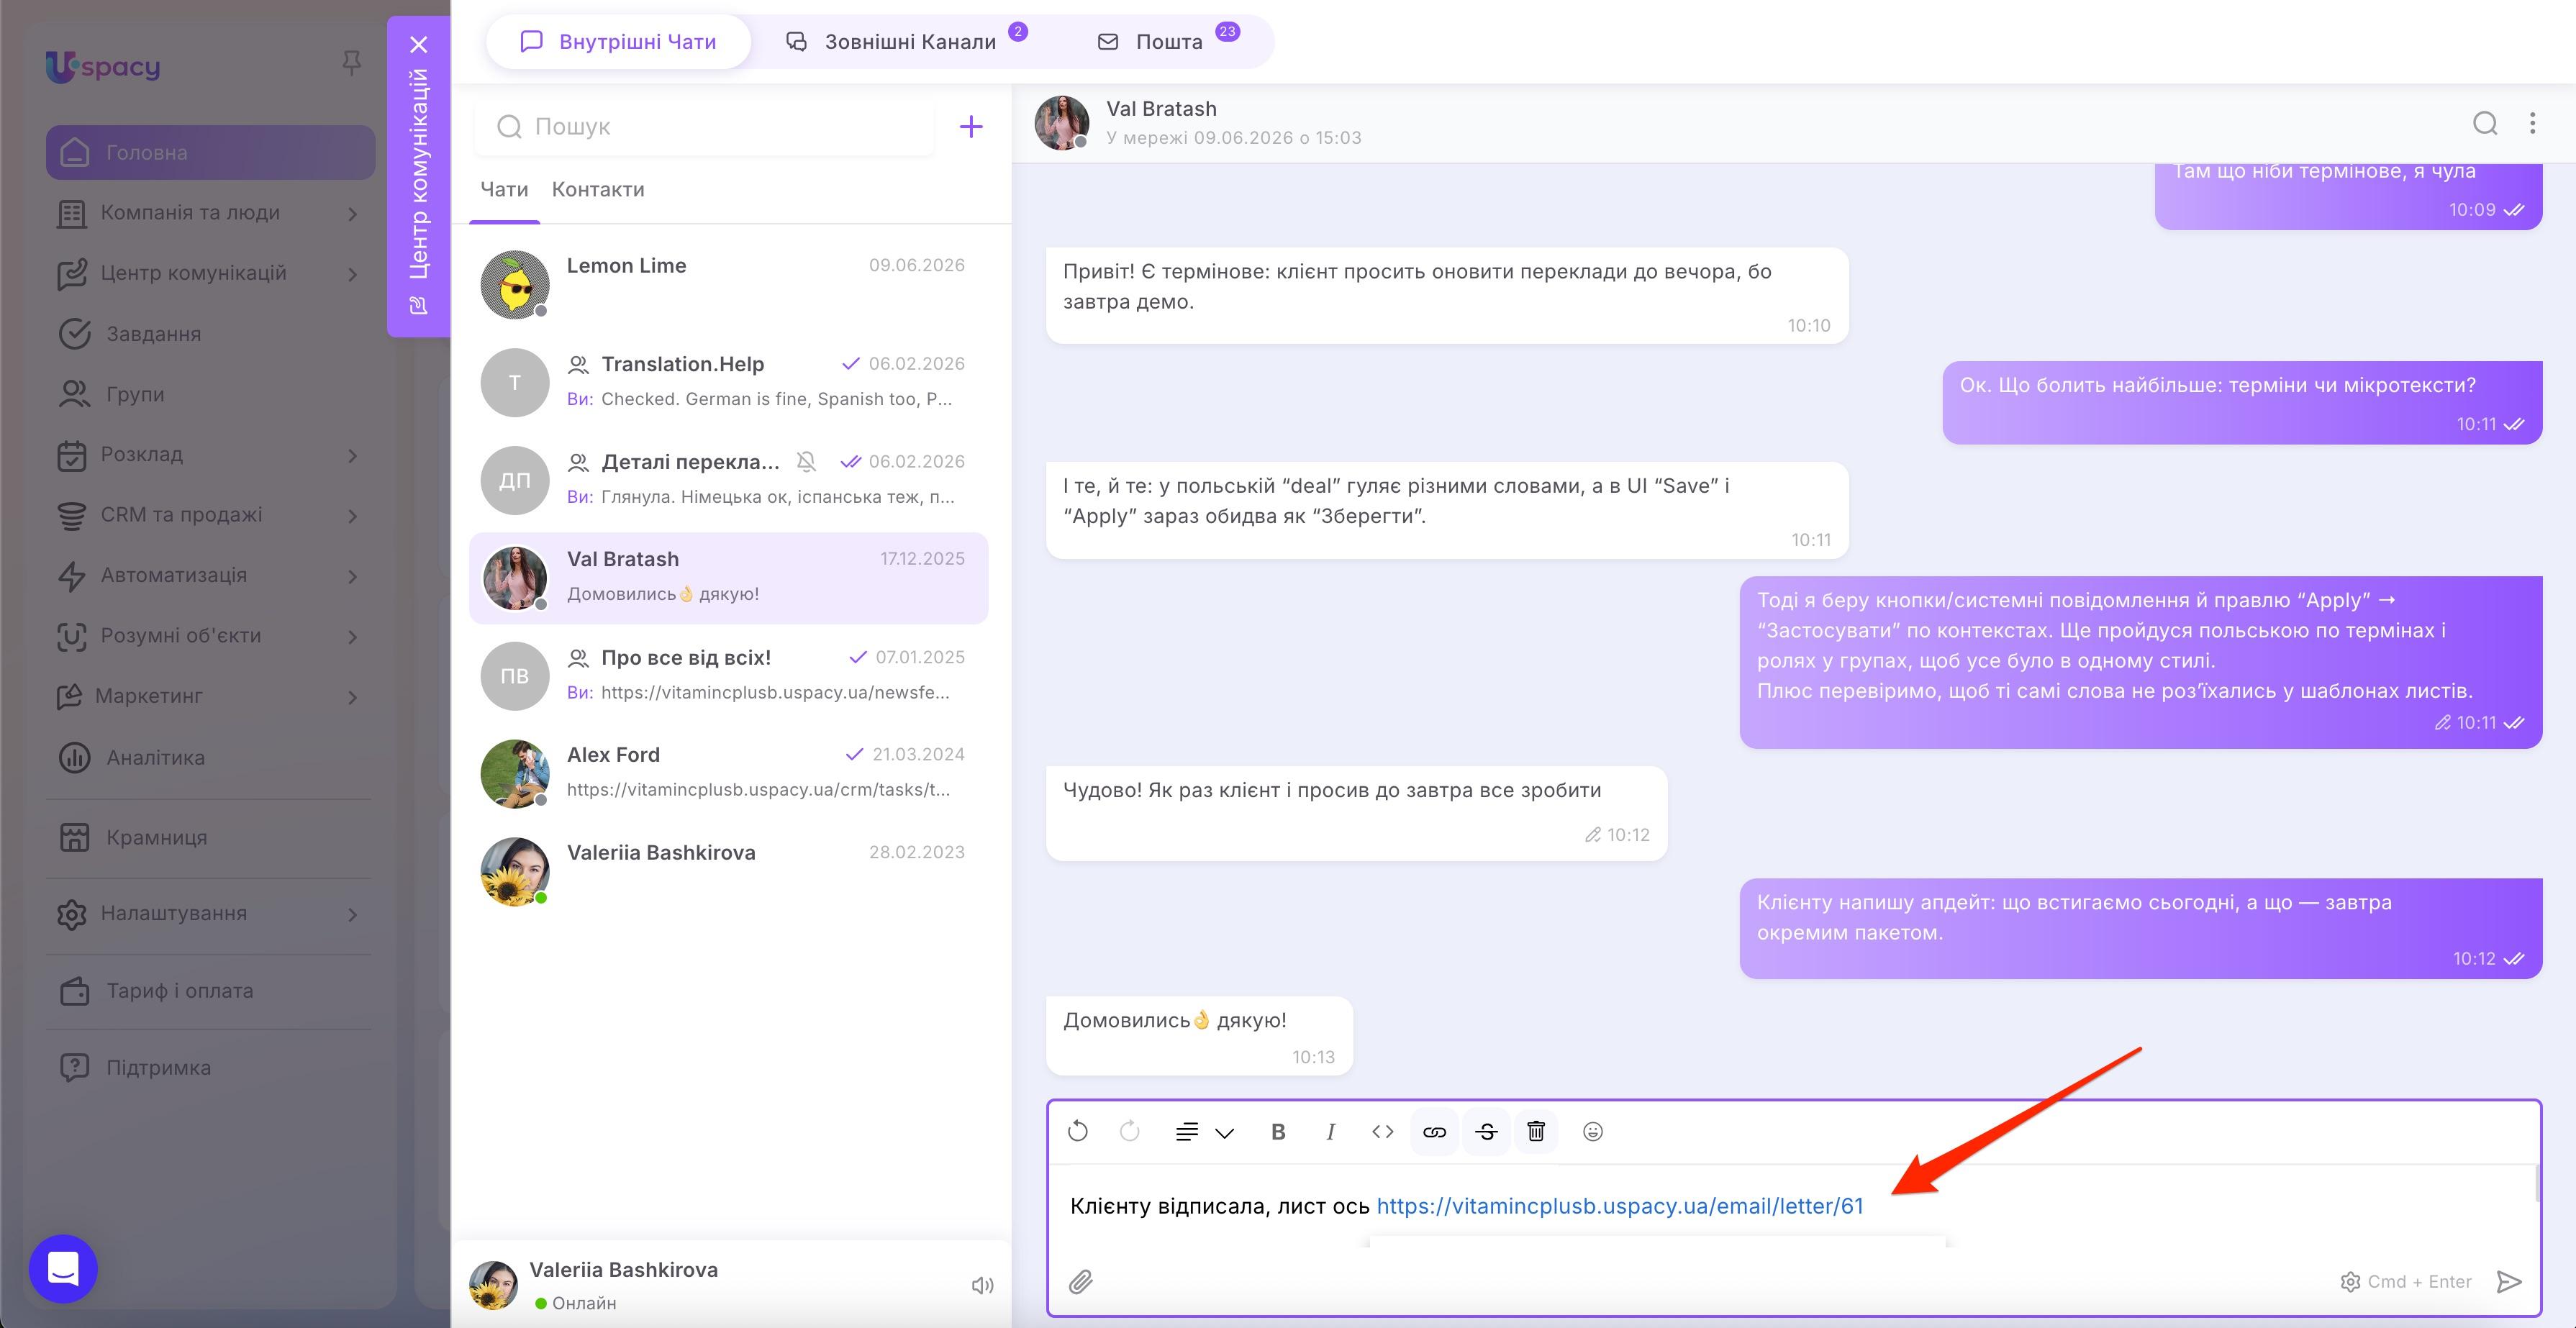The width and height of the screenshot is (2576, 1328).
Task: Expand Розумні об'єкти submenu chevron
Action: tap(352, 636)
